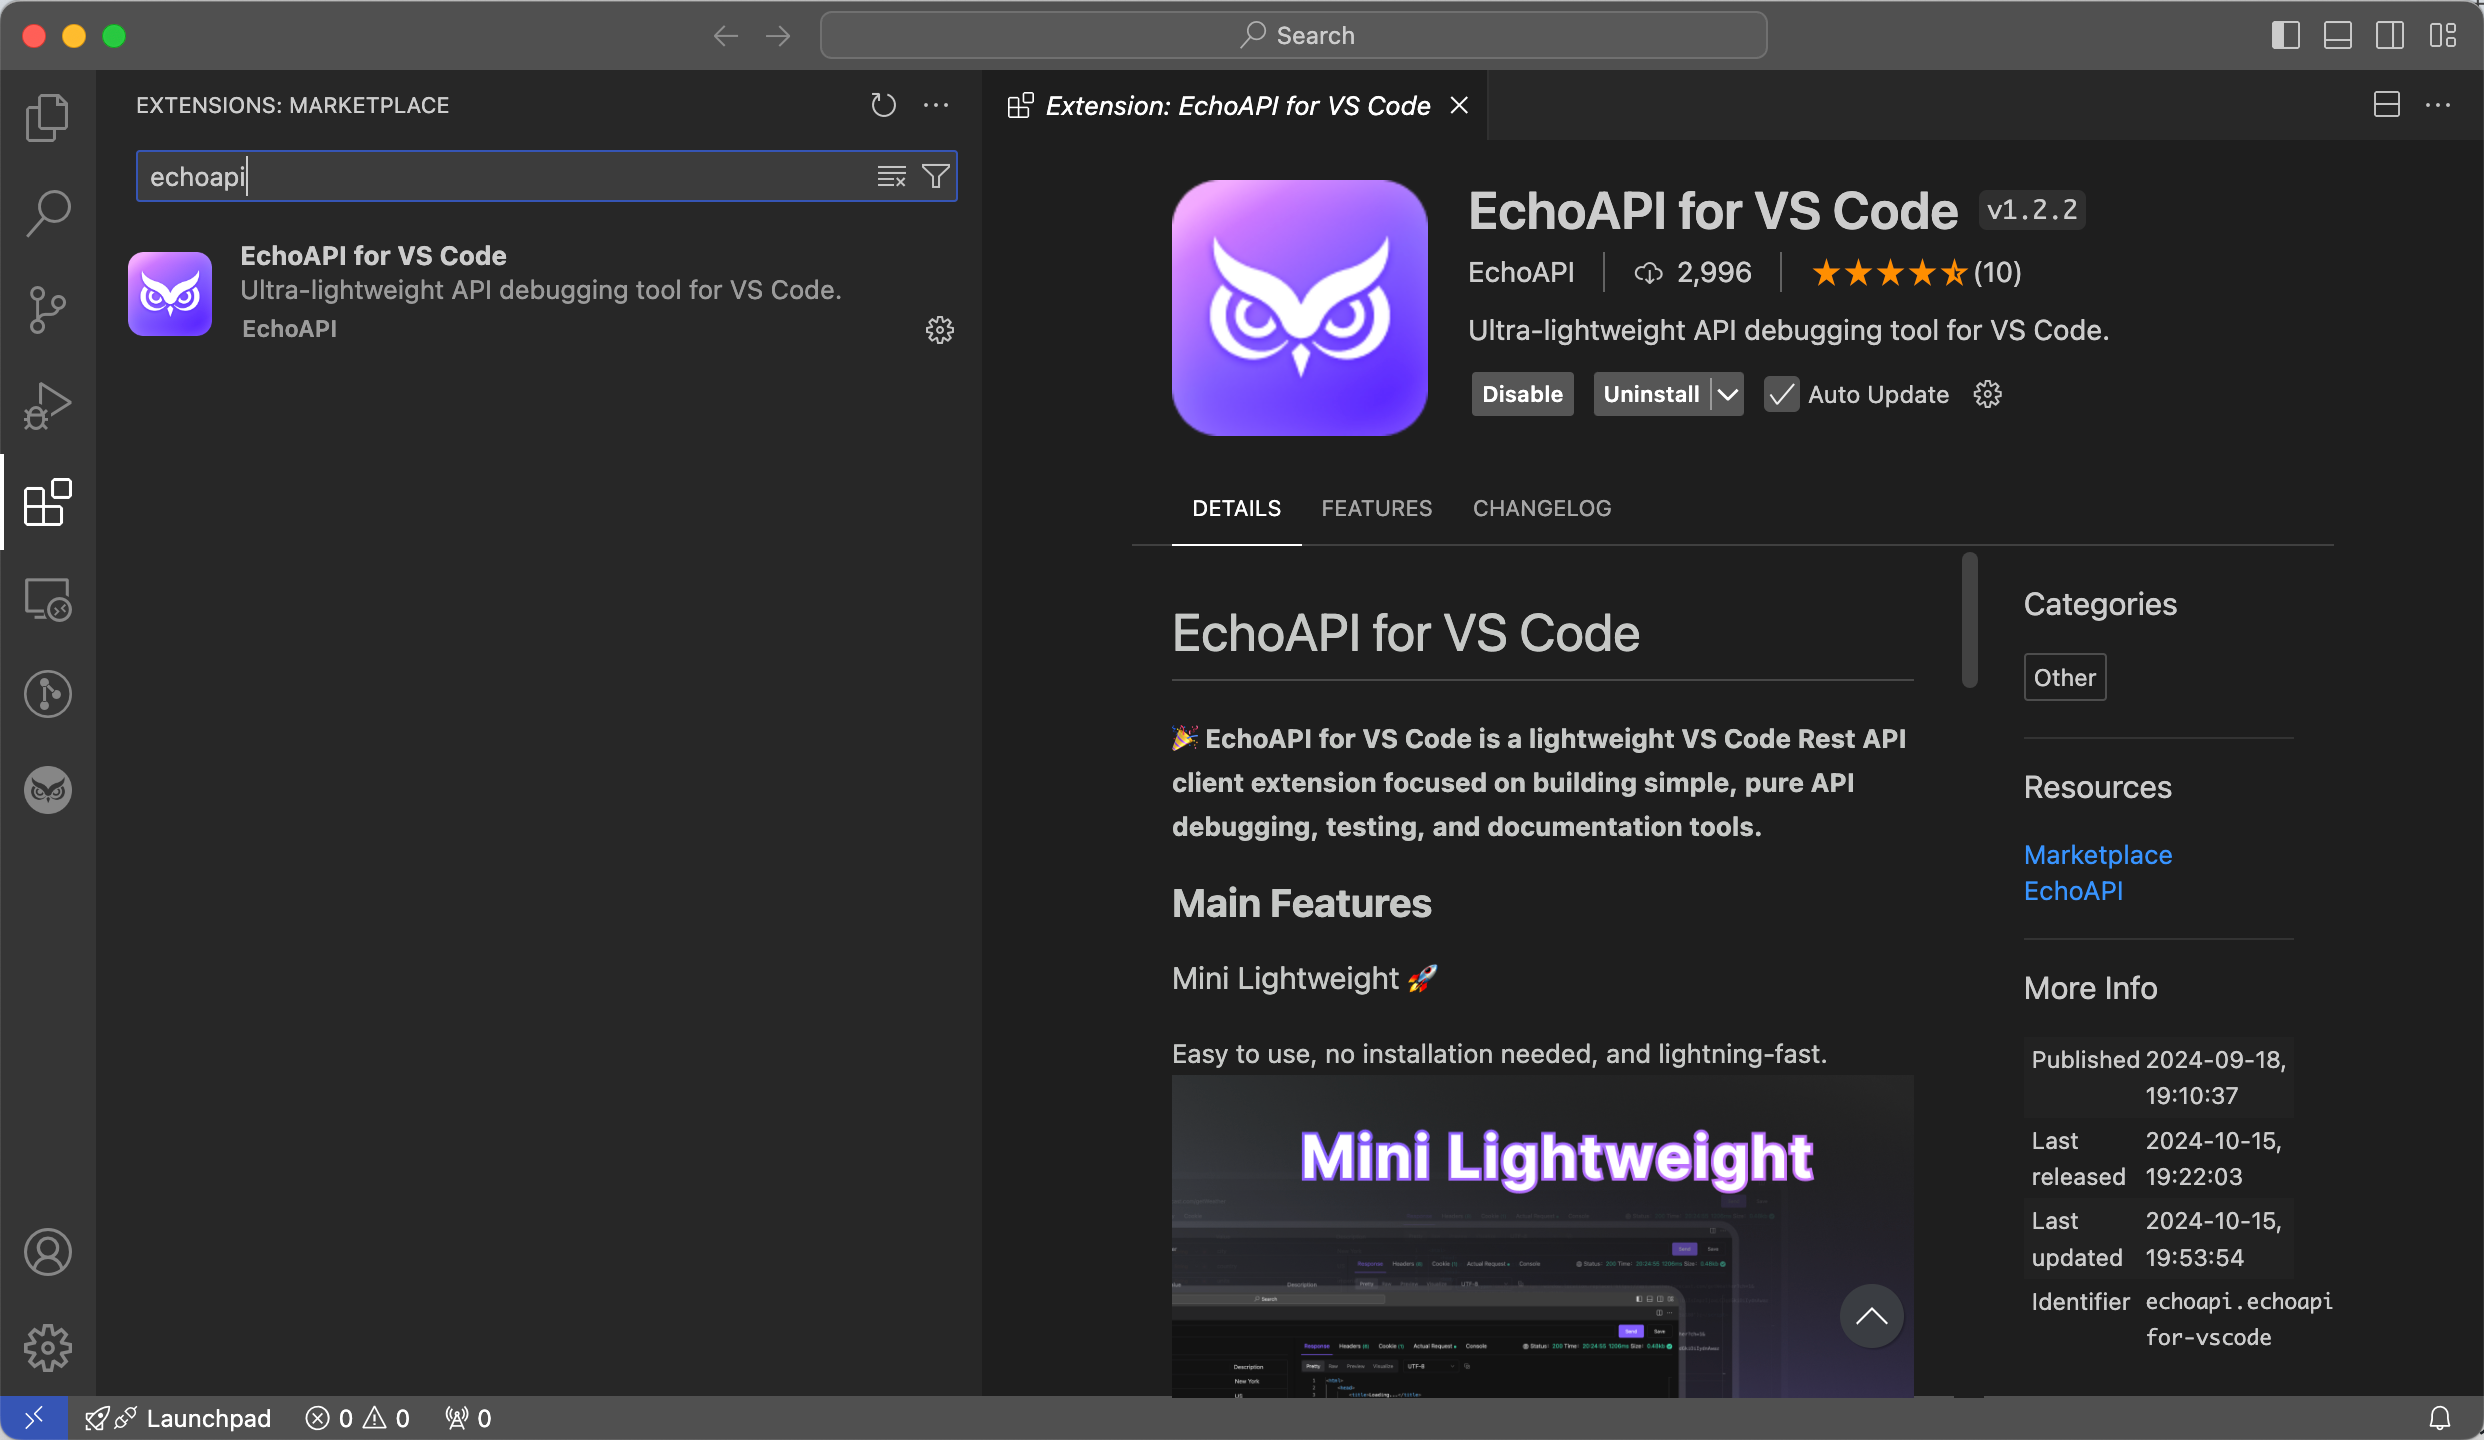Image resolution: width=2484 pixels, height=1440 pixels.
Task: Click the Run and Debug icon
Action: (46, 406)
